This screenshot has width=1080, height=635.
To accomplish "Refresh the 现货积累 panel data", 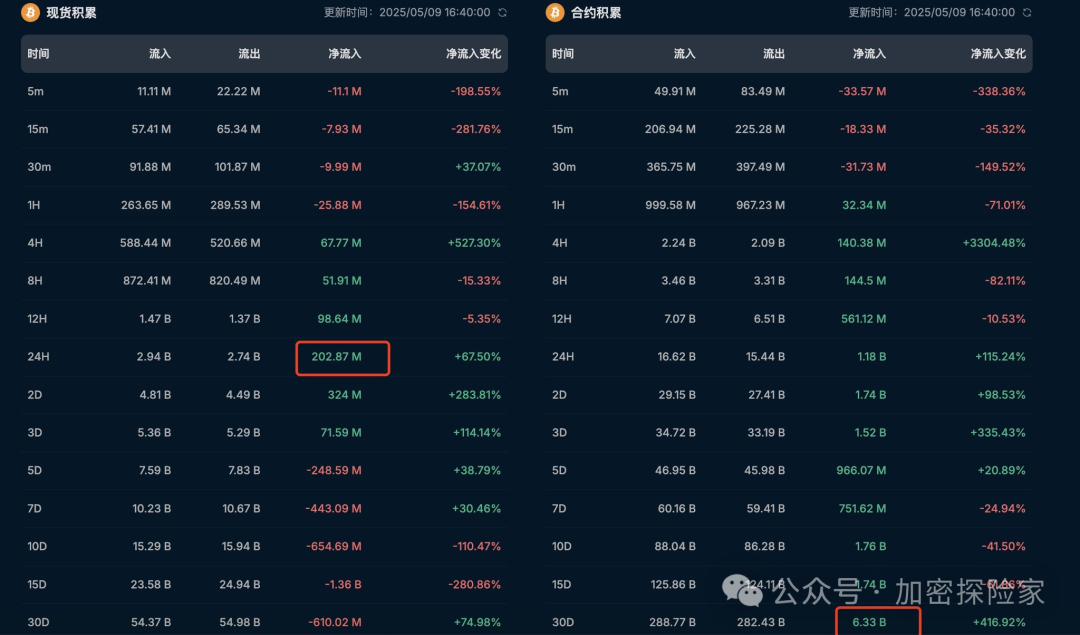I will (502, 13).
